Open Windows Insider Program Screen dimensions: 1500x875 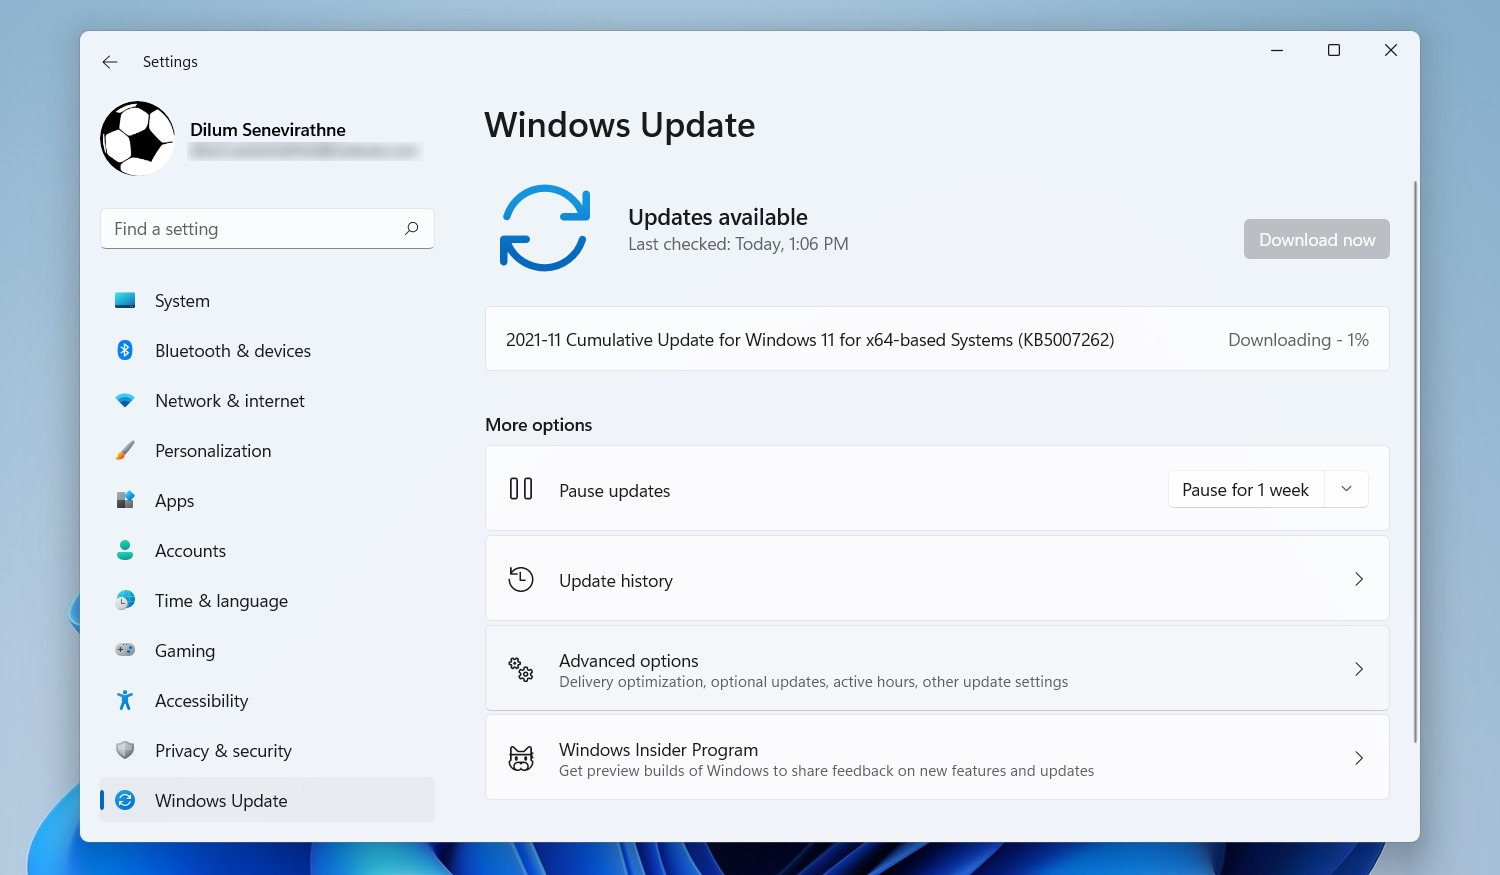pos(937,757)
